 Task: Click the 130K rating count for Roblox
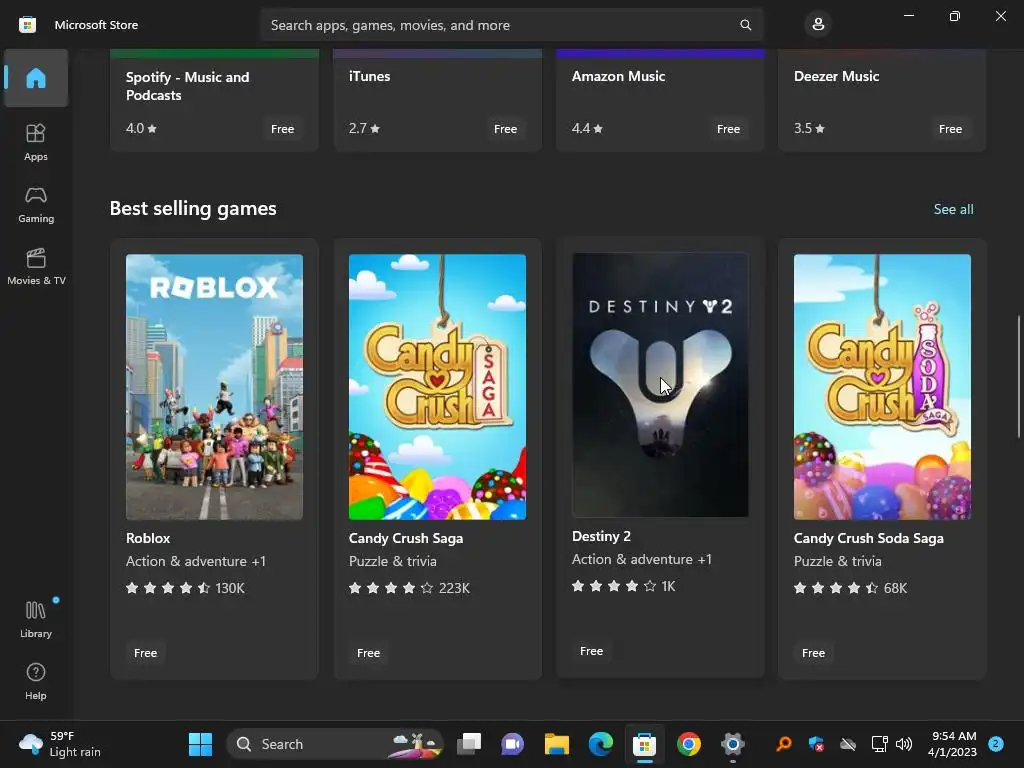[x=230, y=588]
